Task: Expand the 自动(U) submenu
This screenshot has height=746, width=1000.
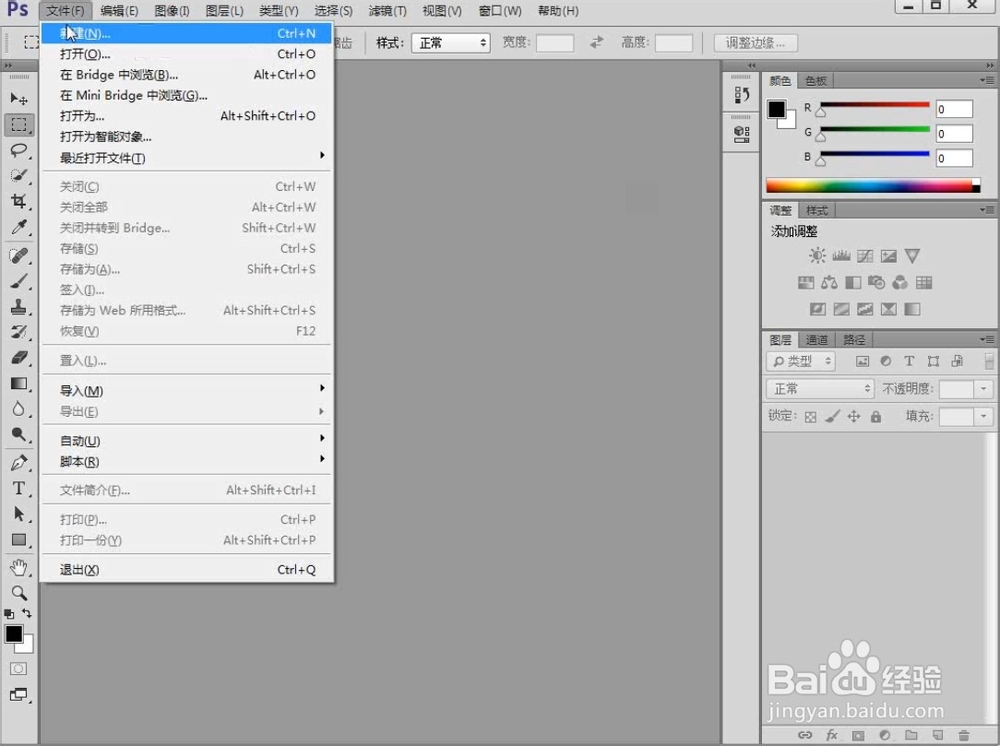Action: point(186,441)
